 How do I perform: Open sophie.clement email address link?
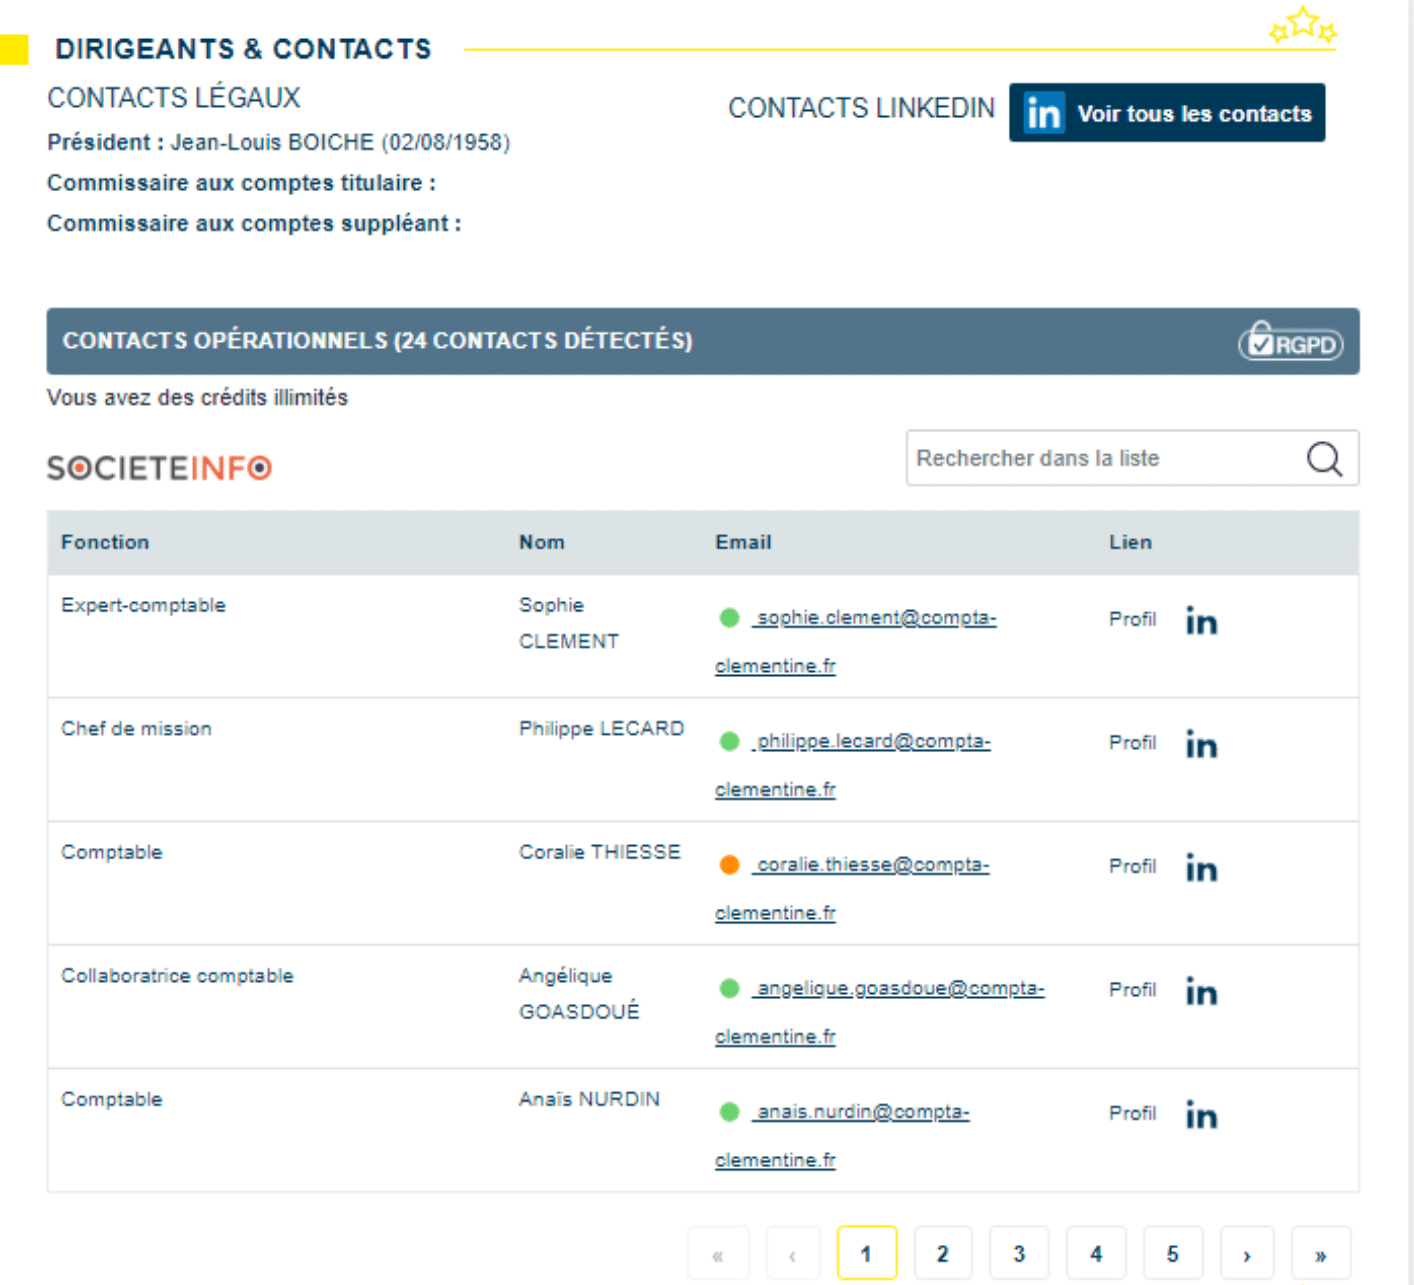click(x=876, y=618)
